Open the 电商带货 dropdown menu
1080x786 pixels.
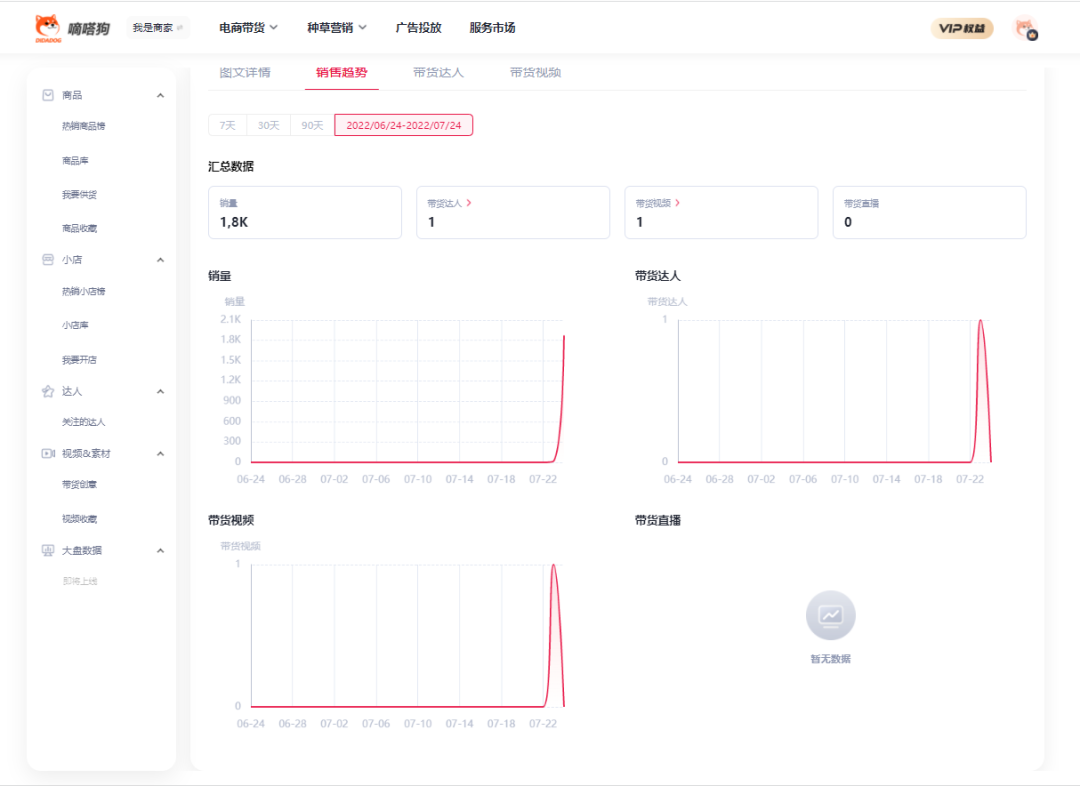pos(248,28)
